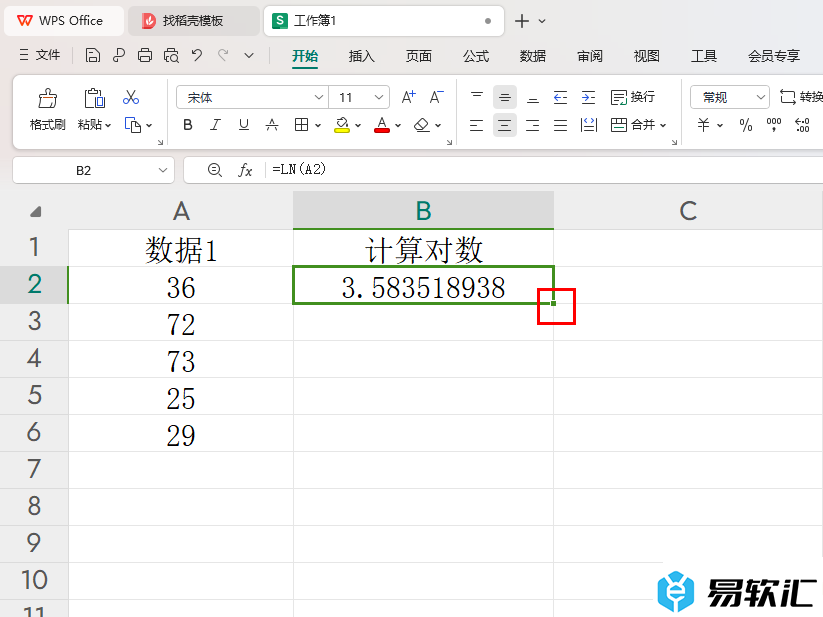
Task: Select column C header
Action: pos(688,211)
